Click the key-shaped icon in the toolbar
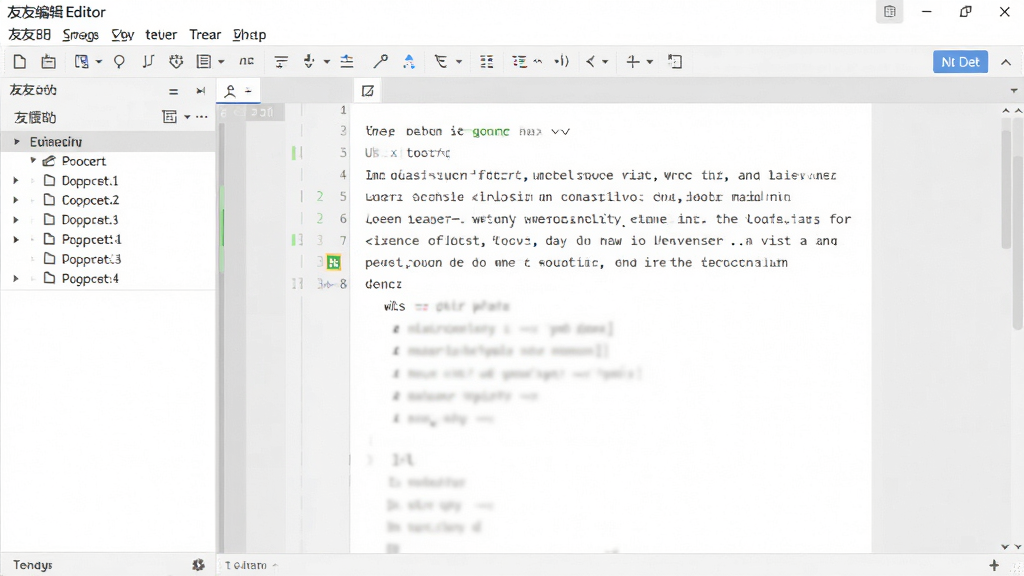Screen dimensions: 1024x576 (380, 61)
